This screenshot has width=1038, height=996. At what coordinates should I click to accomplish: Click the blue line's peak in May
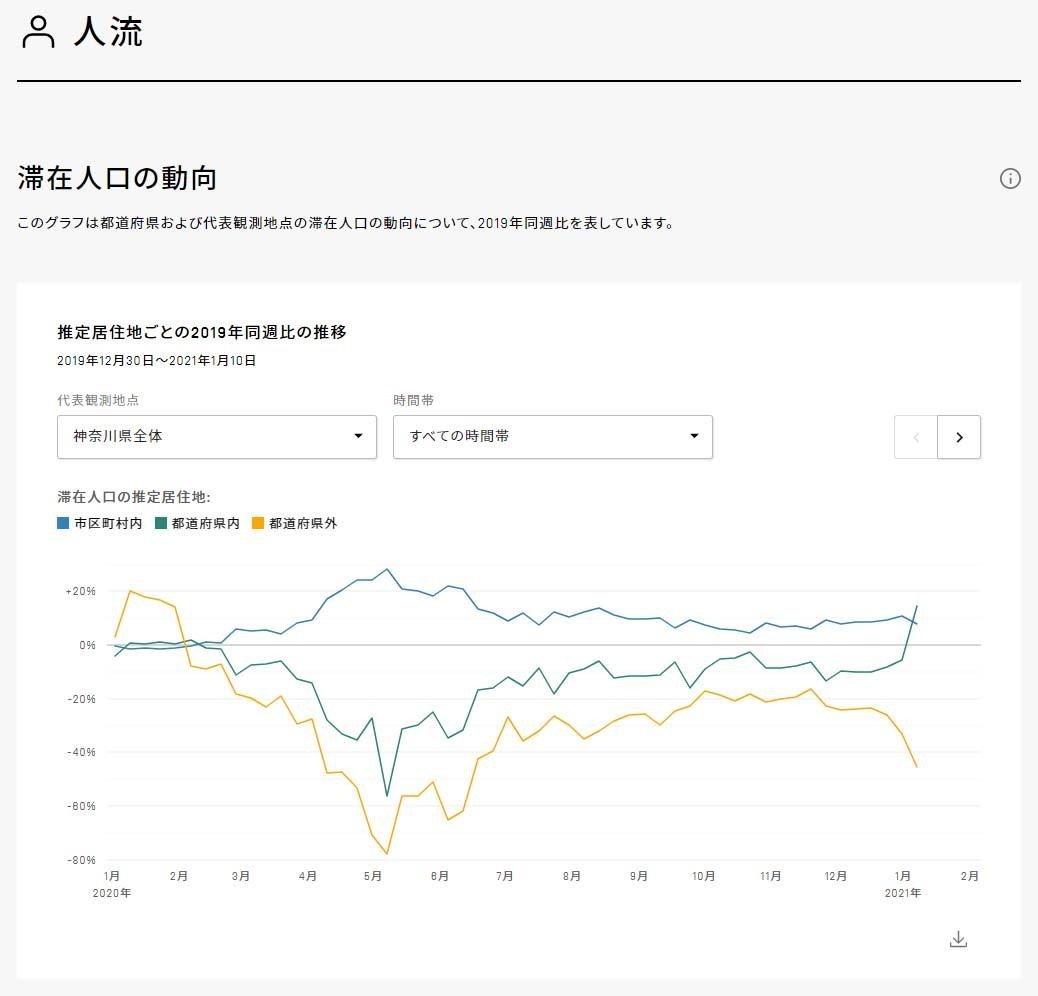pos(387,569)
